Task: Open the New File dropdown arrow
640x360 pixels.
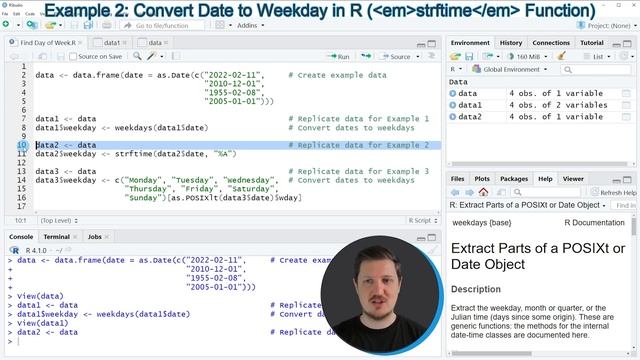Action: pyautogui.click(x=18, y=25)
